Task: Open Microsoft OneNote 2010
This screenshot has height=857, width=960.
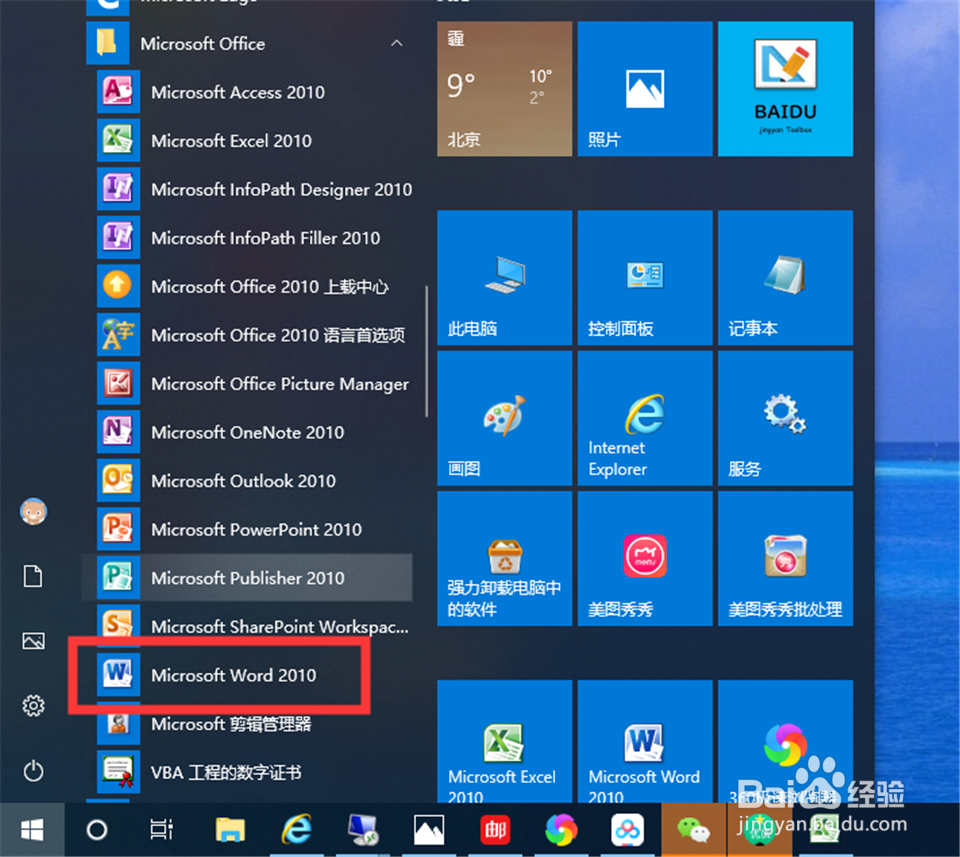Action: [x=248, y=432]
